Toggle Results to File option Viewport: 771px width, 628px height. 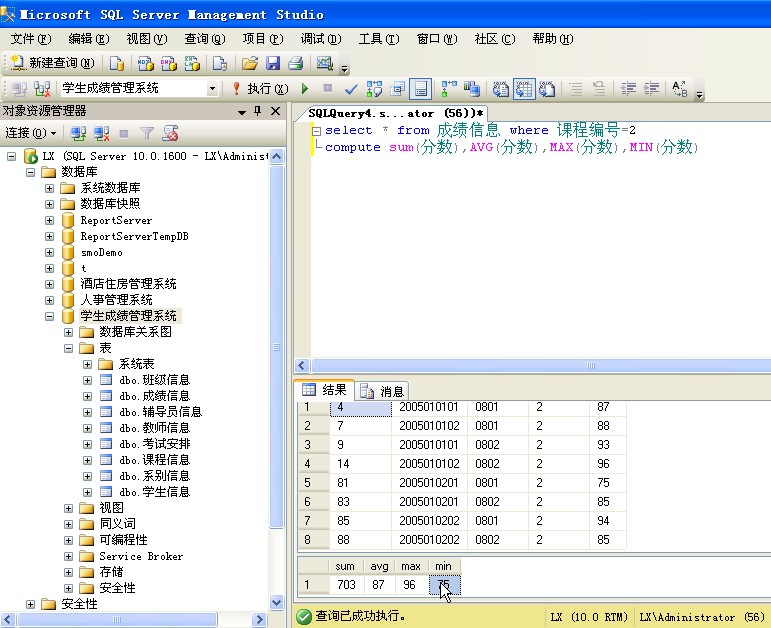pyautogui.click(x=547, y=89)
